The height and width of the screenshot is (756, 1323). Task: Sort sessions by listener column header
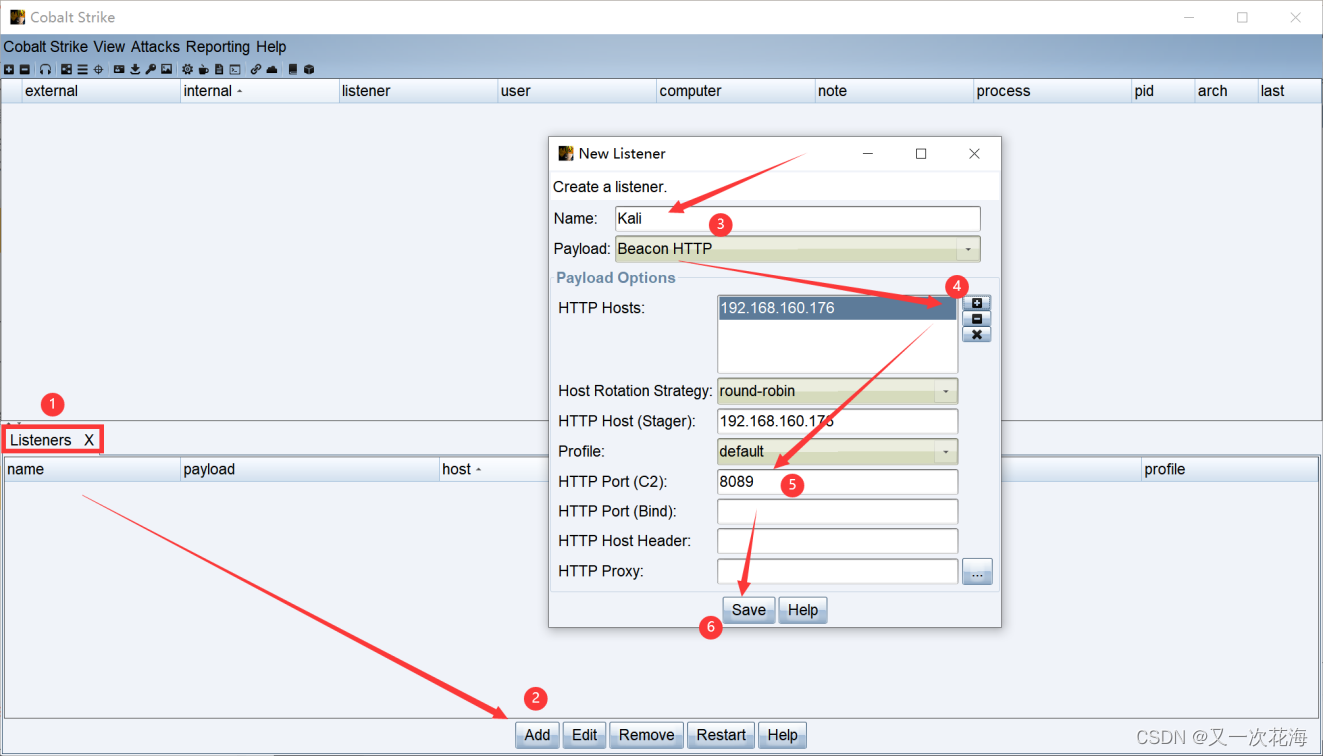point(418,91)
